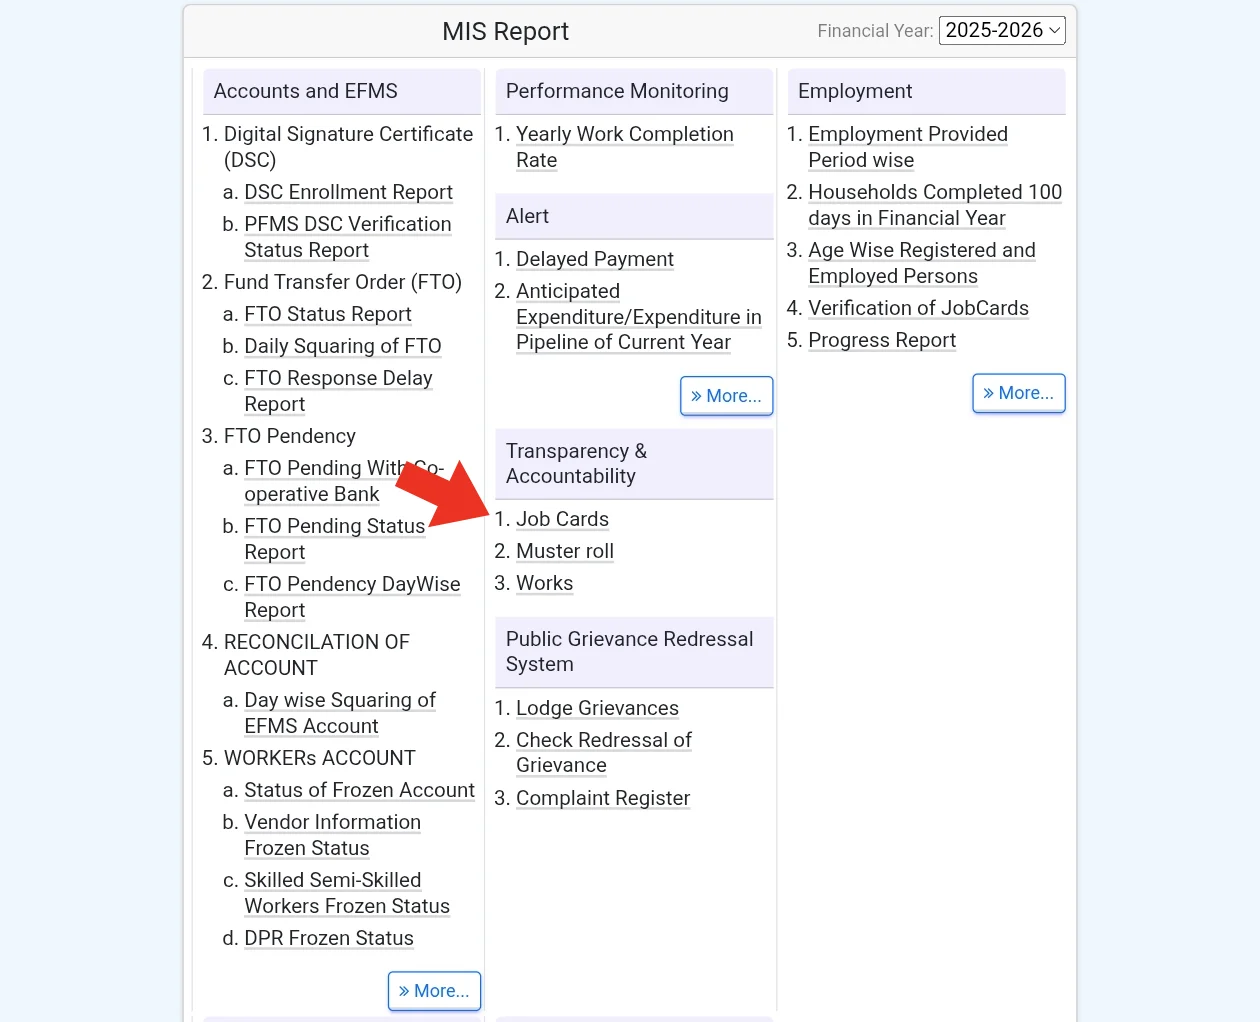The height and width of the screenshot is (1022, 1260).
Task: Open the Job Cards link
Action: coord(562,519)
